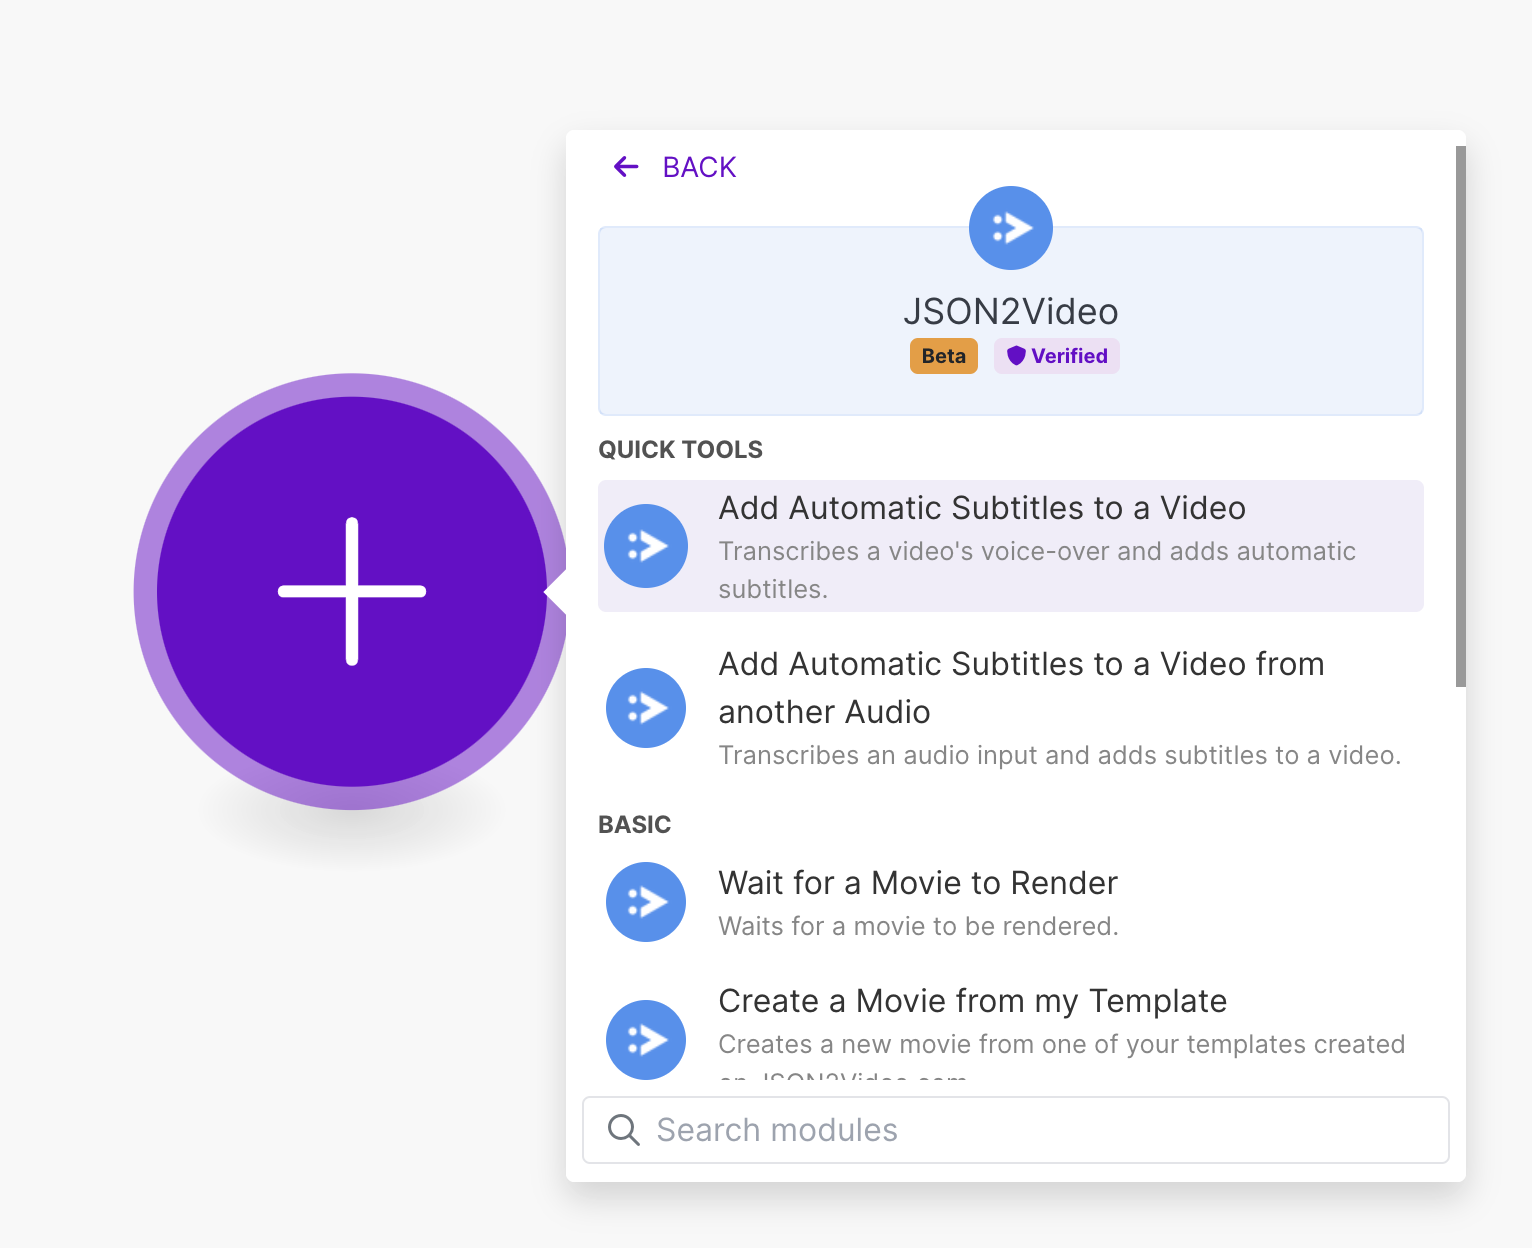Click icon beside Subtitles from another Audio module
Screen dimensions: 1532x1248
point(646,708)
